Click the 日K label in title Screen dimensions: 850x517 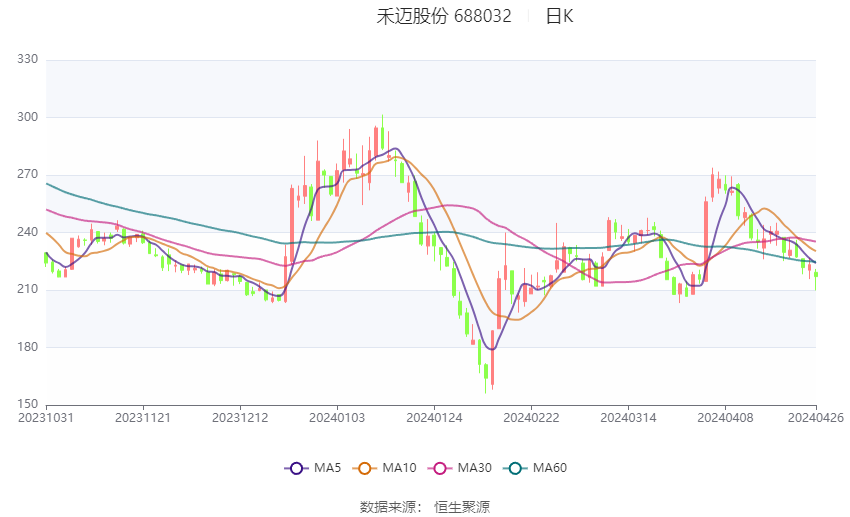(559, 16)
